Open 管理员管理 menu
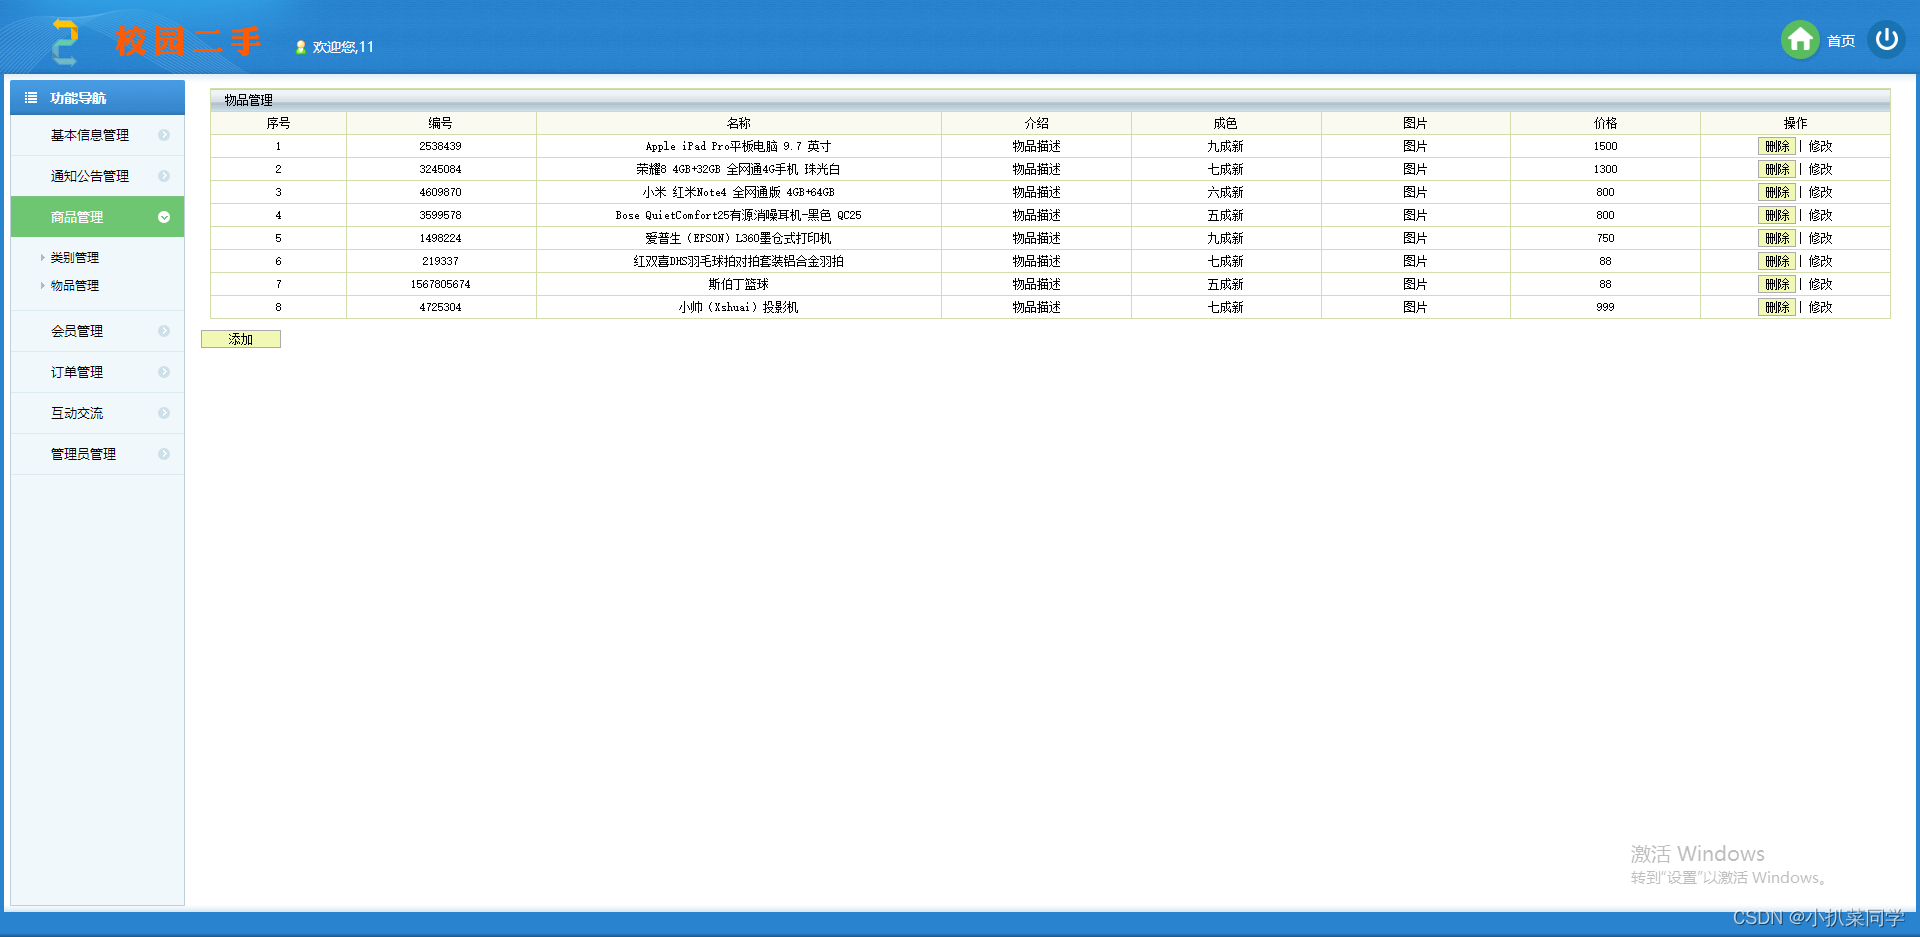 [x=97, y=454]
